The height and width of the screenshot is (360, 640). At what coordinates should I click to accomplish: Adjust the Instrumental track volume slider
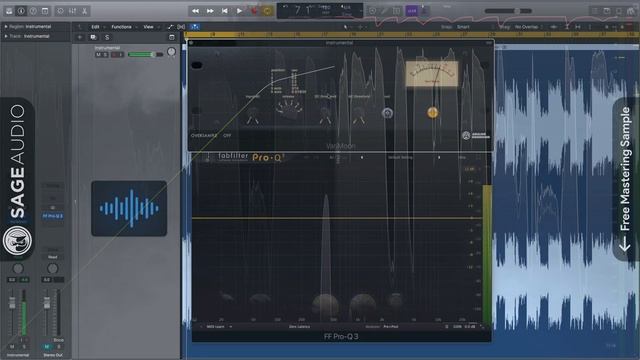(145, 54)
